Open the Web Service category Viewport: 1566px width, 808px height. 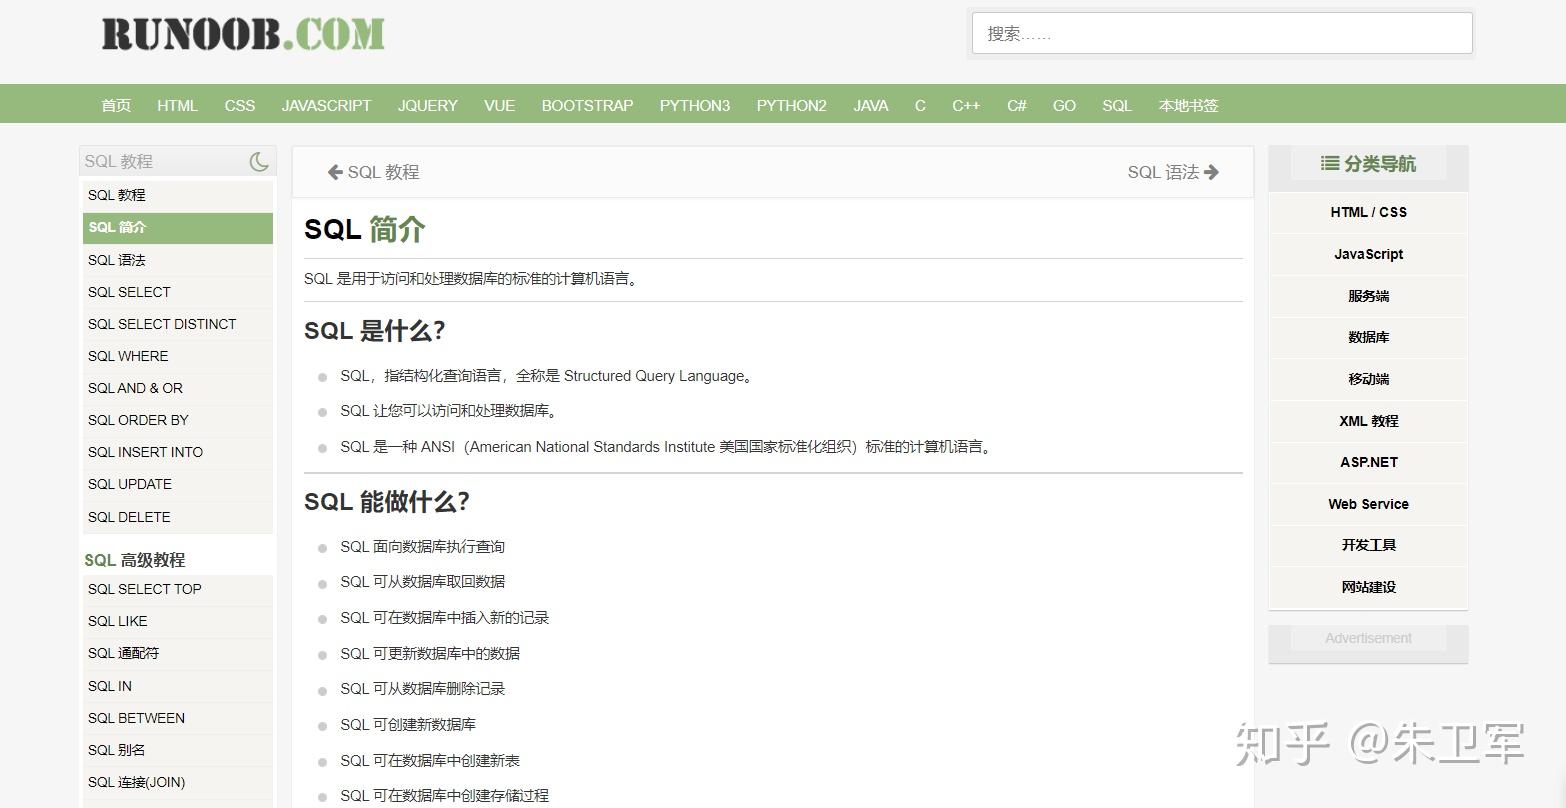click(1367, 504)
